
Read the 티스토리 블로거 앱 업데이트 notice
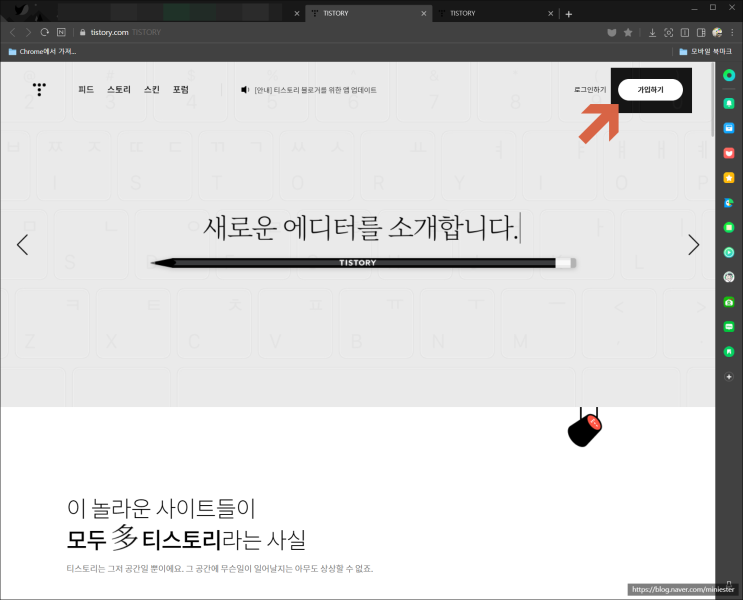(x=315, y=90)
